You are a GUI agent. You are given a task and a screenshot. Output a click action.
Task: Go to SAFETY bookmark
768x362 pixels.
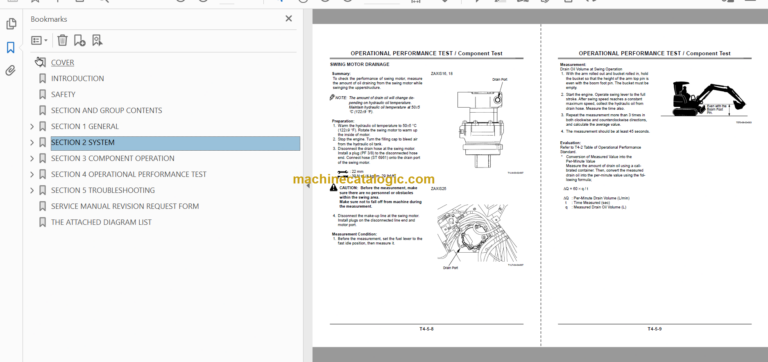click(63, 95)
